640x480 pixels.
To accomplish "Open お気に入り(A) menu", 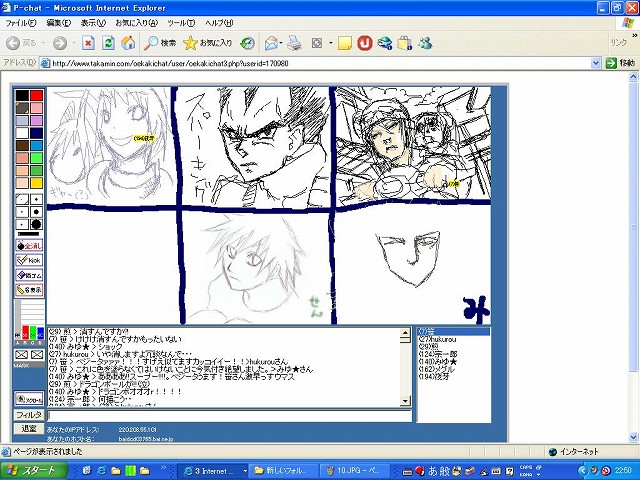I will [x=136, y=23].
